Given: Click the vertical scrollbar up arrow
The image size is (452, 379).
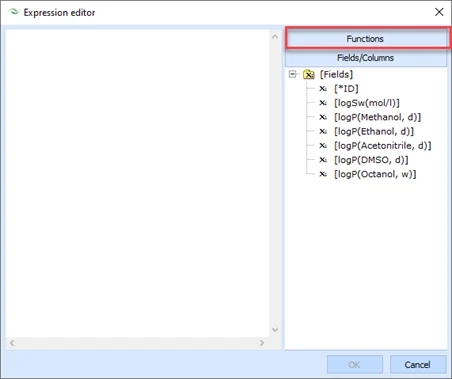Looking at the screenshot, I should (x=275, y=37).
